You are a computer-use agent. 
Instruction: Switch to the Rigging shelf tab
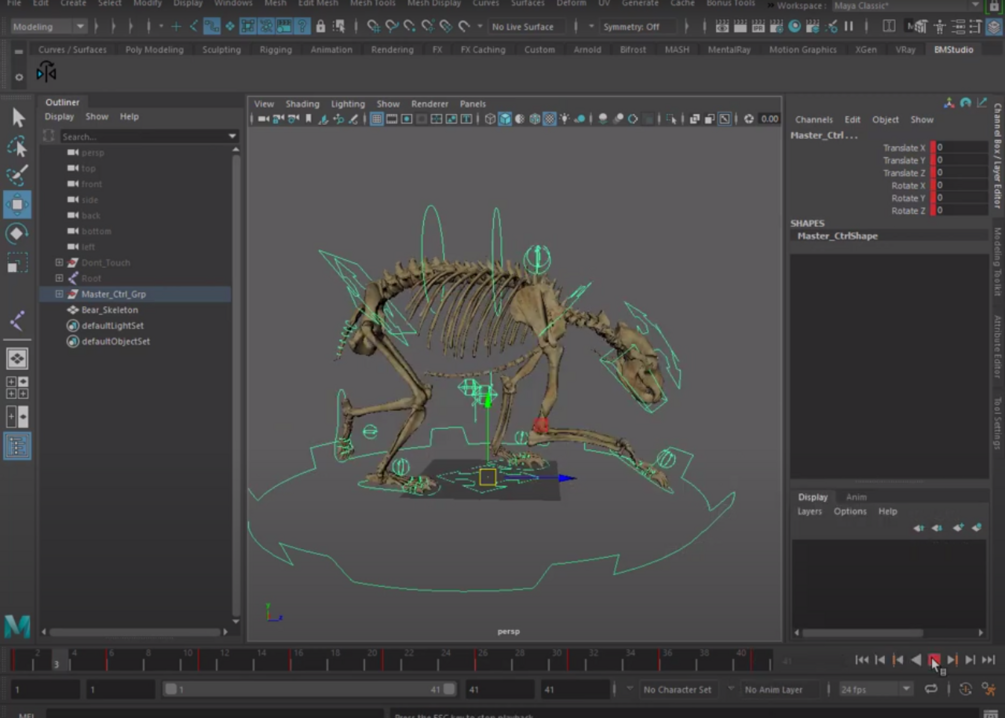click(276, 49)
